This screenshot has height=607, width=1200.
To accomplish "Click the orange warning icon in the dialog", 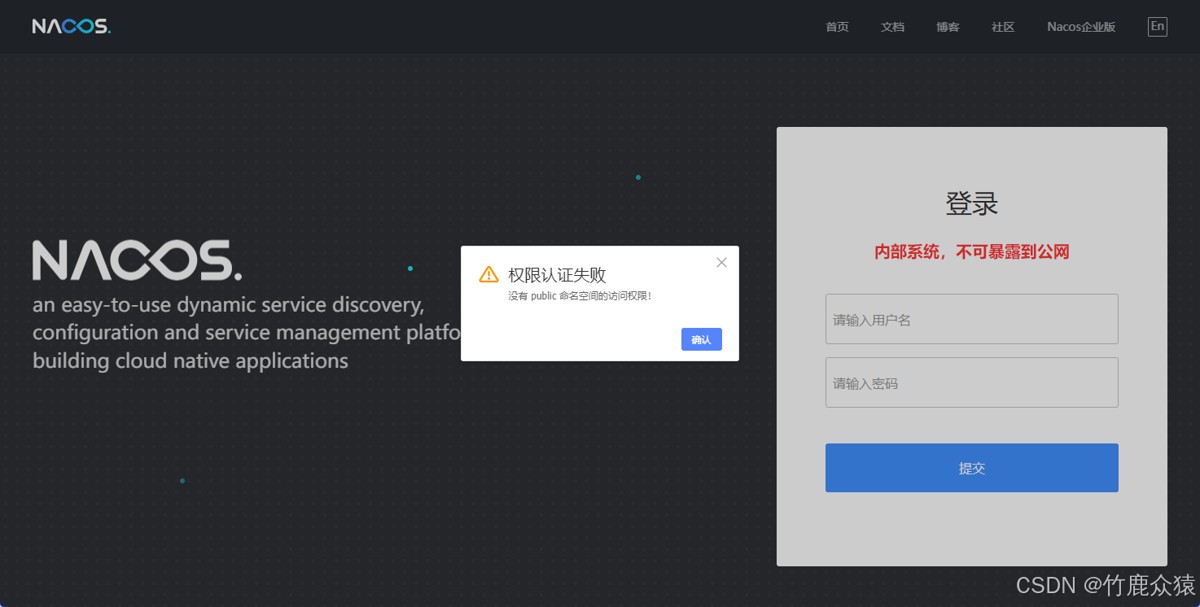I will (x=488, y=275).
